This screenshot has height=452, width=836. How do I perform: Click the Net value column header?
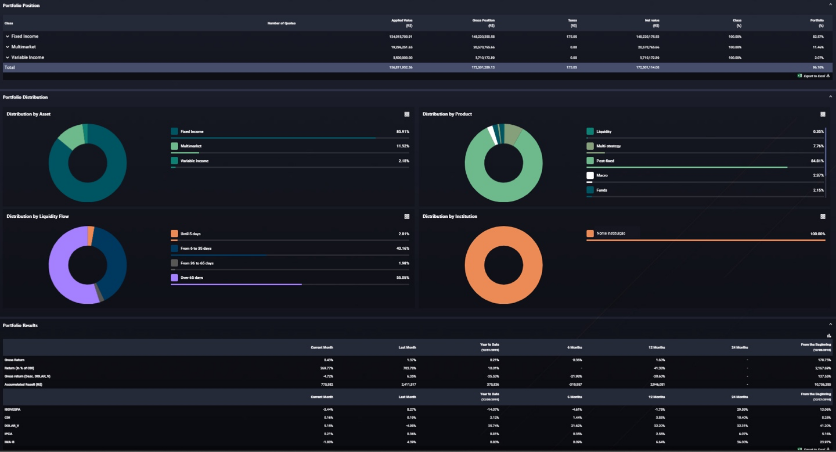pos(652,23)
